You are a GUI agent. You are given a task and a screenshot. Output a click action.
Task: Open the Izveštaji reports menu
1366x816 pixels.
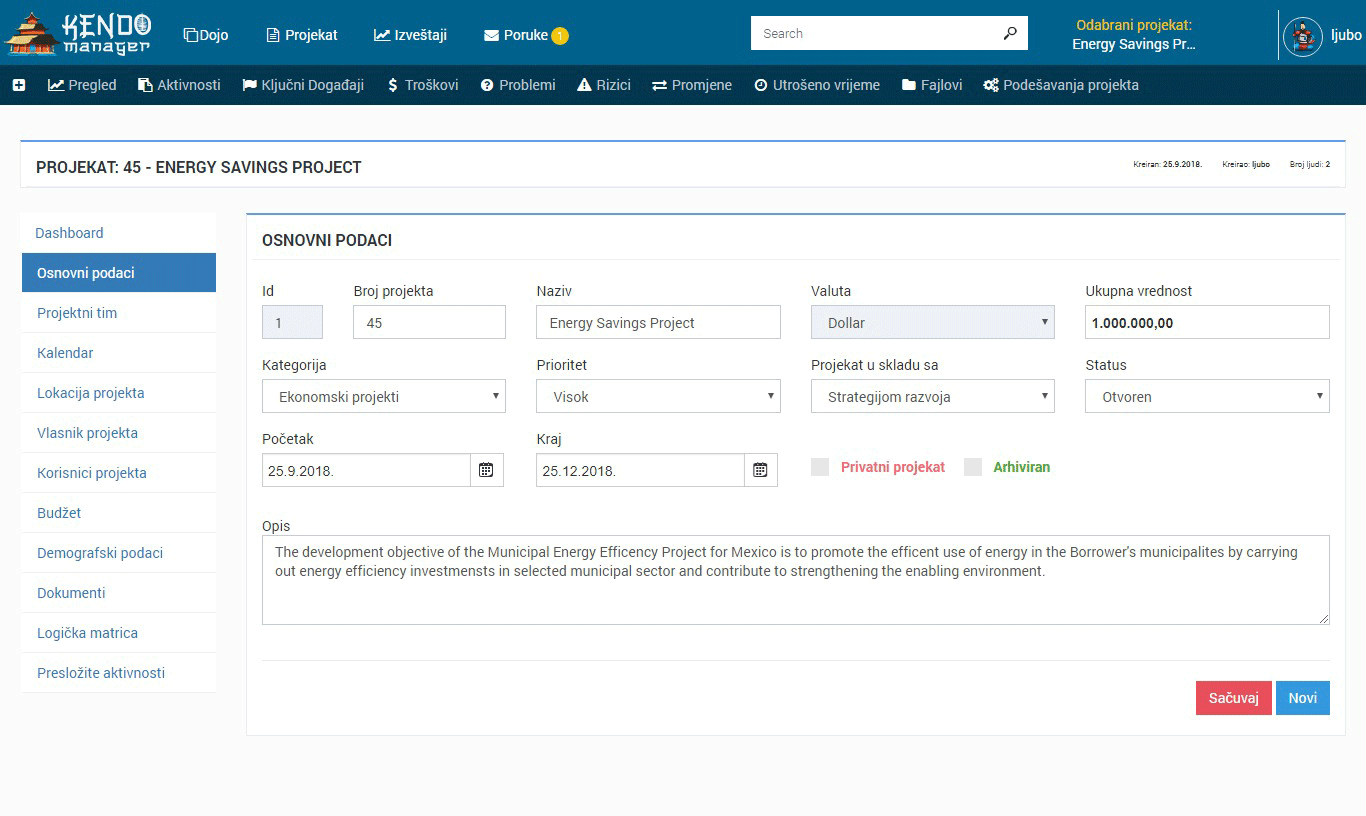point(411,35)
